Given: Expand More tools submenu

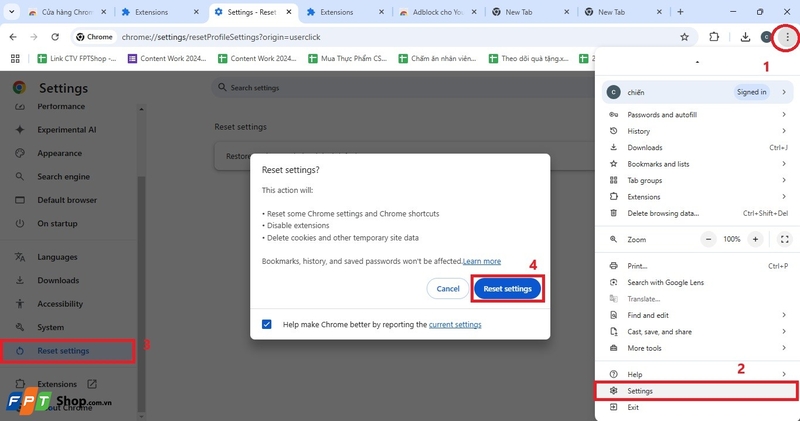Looking at the screenshot, I should [x=697, y=348].
